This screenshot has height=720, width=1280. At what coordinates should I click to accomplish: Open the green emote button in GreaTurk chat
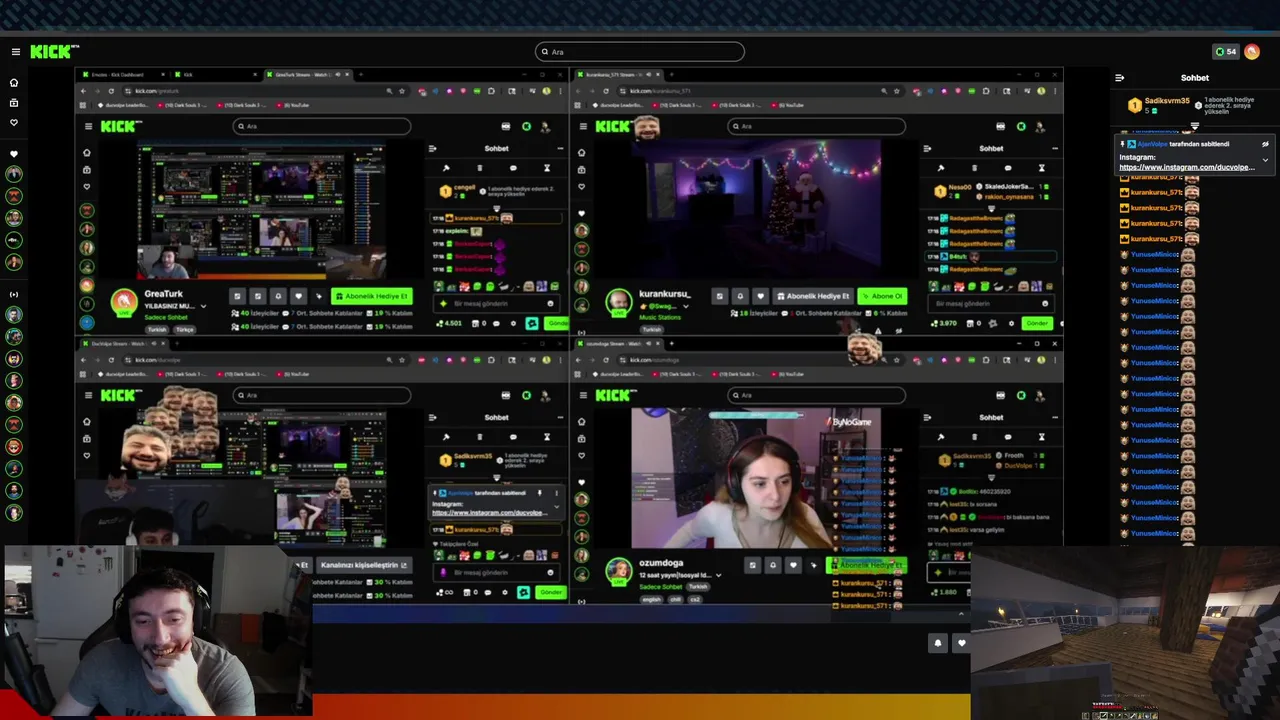[532, 324]
